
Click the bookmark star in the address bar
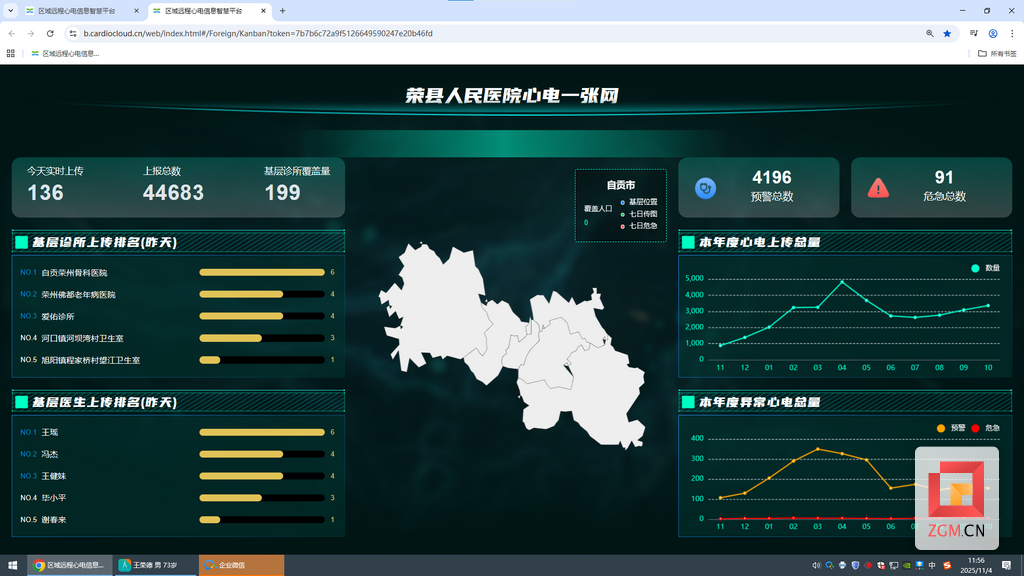pyautogui.click(x=947, y=33)
